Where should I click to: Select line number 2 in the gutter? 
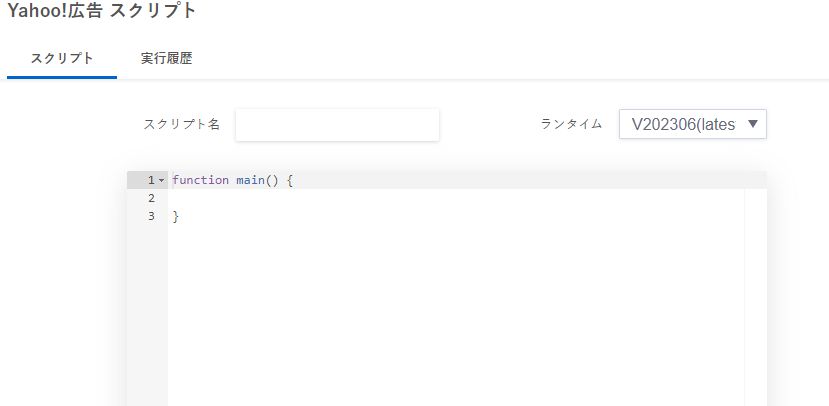(x=151, y=198)
